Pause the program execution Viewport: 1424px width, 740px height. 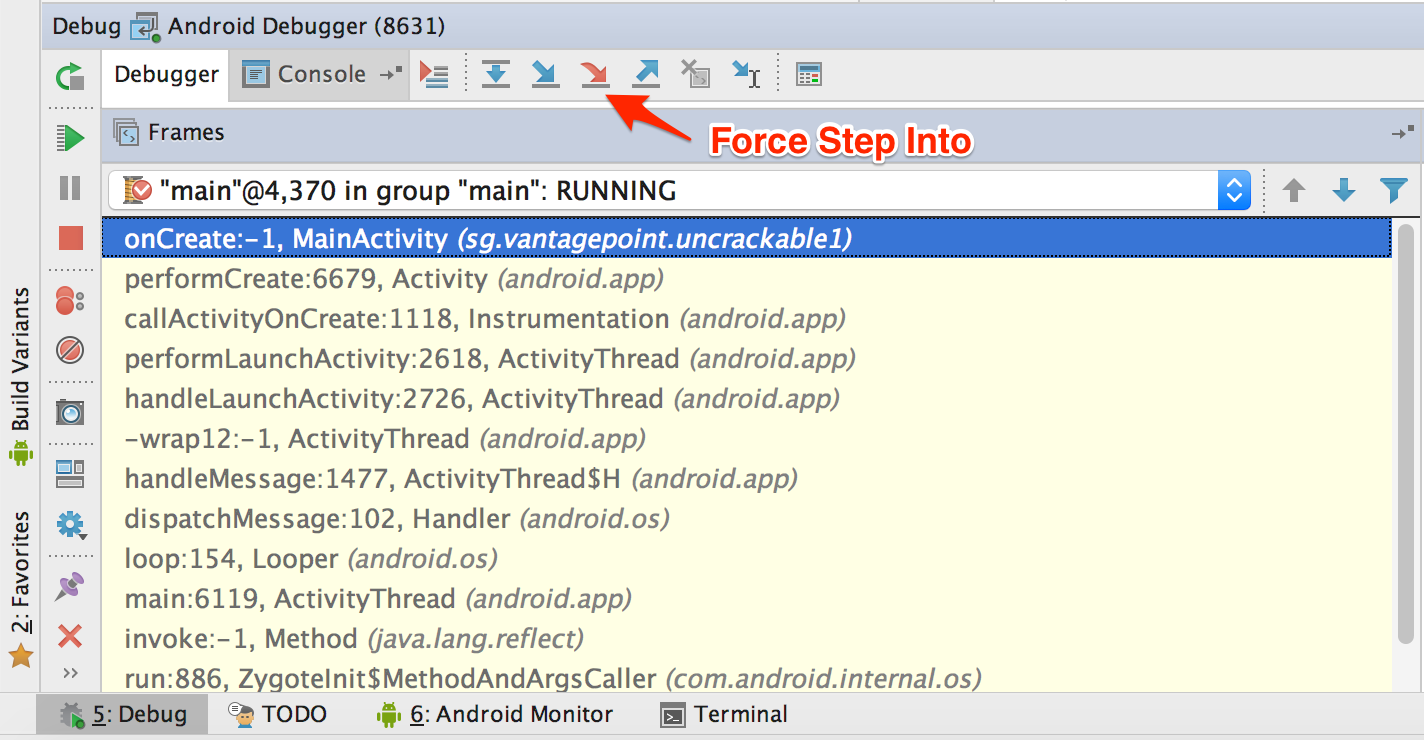(70, 188)
